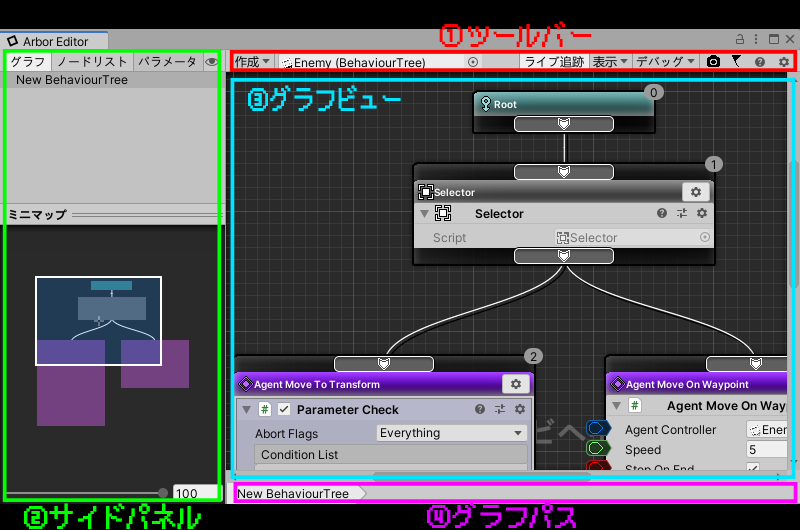Click the minimap zoom slider handle
This screenshot has width=800, height=530.
point(163,492)
